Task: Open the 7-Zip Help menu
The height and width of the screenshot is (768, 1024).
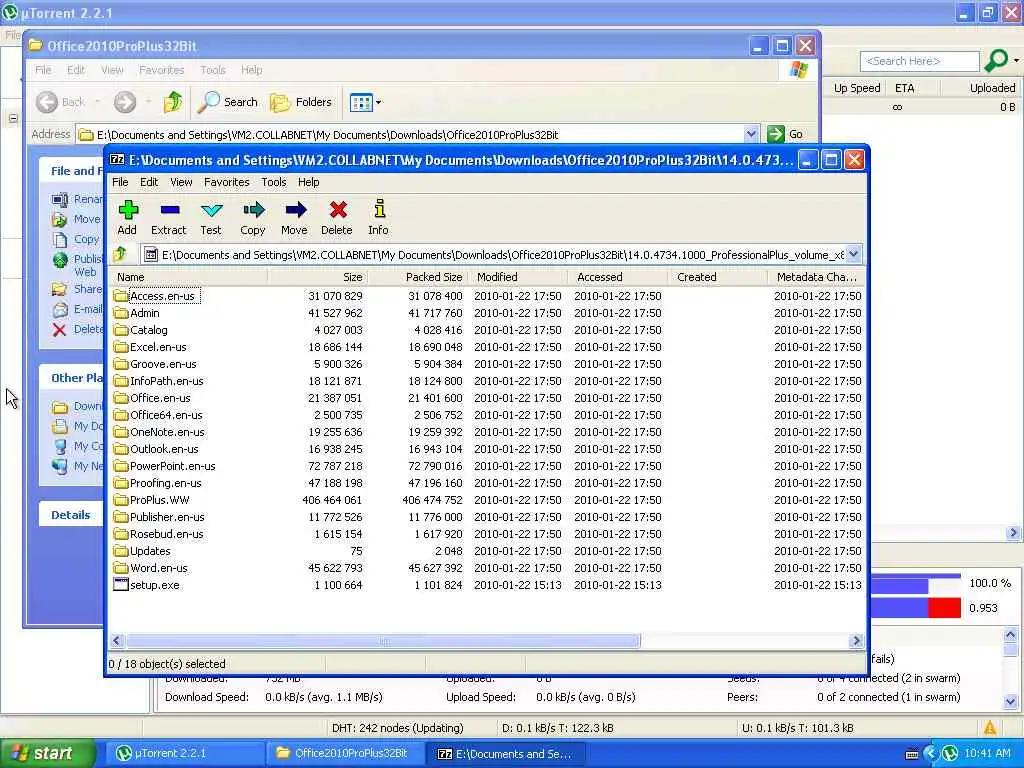Action: pos(308,182)
